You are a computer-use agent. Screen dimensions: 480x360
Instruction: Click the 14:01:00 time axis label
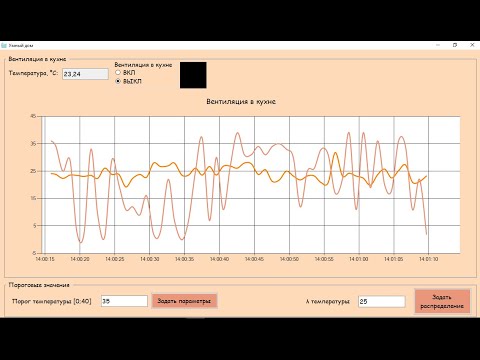[x=359, y=259]
